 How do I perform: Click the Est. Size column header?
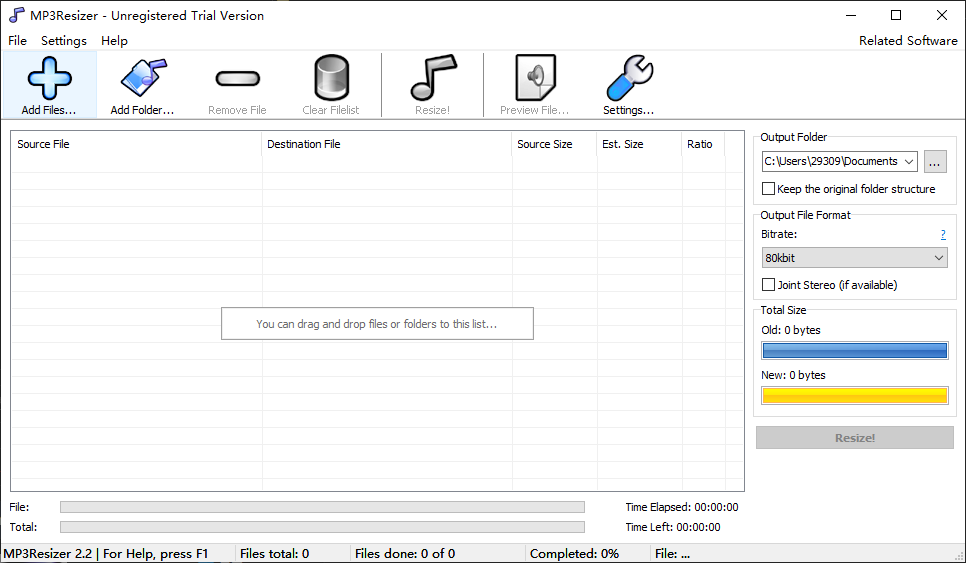pyautogui.click(x=639, y=144)
